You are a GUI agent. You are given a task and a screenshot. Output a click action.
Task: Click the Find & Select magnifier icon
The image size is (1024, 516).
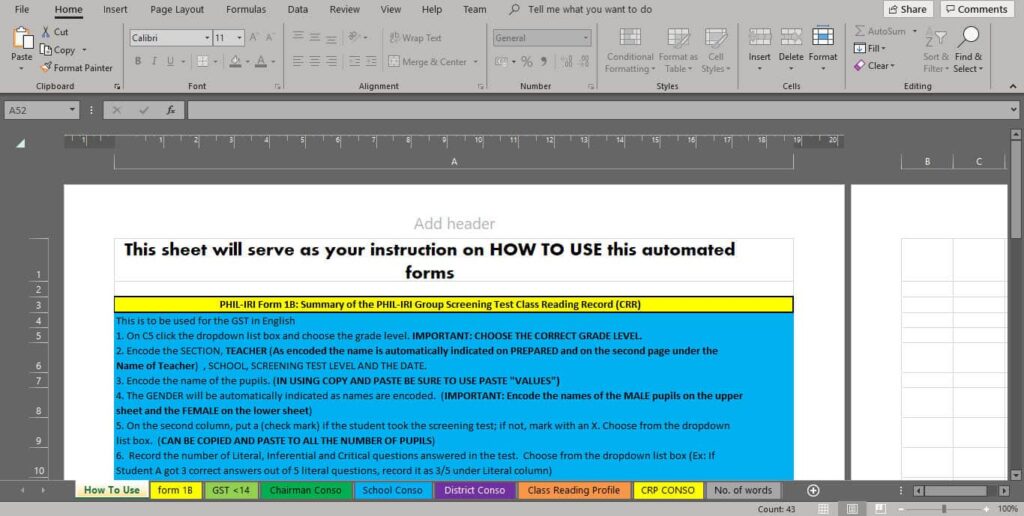(x=968, y=40)
